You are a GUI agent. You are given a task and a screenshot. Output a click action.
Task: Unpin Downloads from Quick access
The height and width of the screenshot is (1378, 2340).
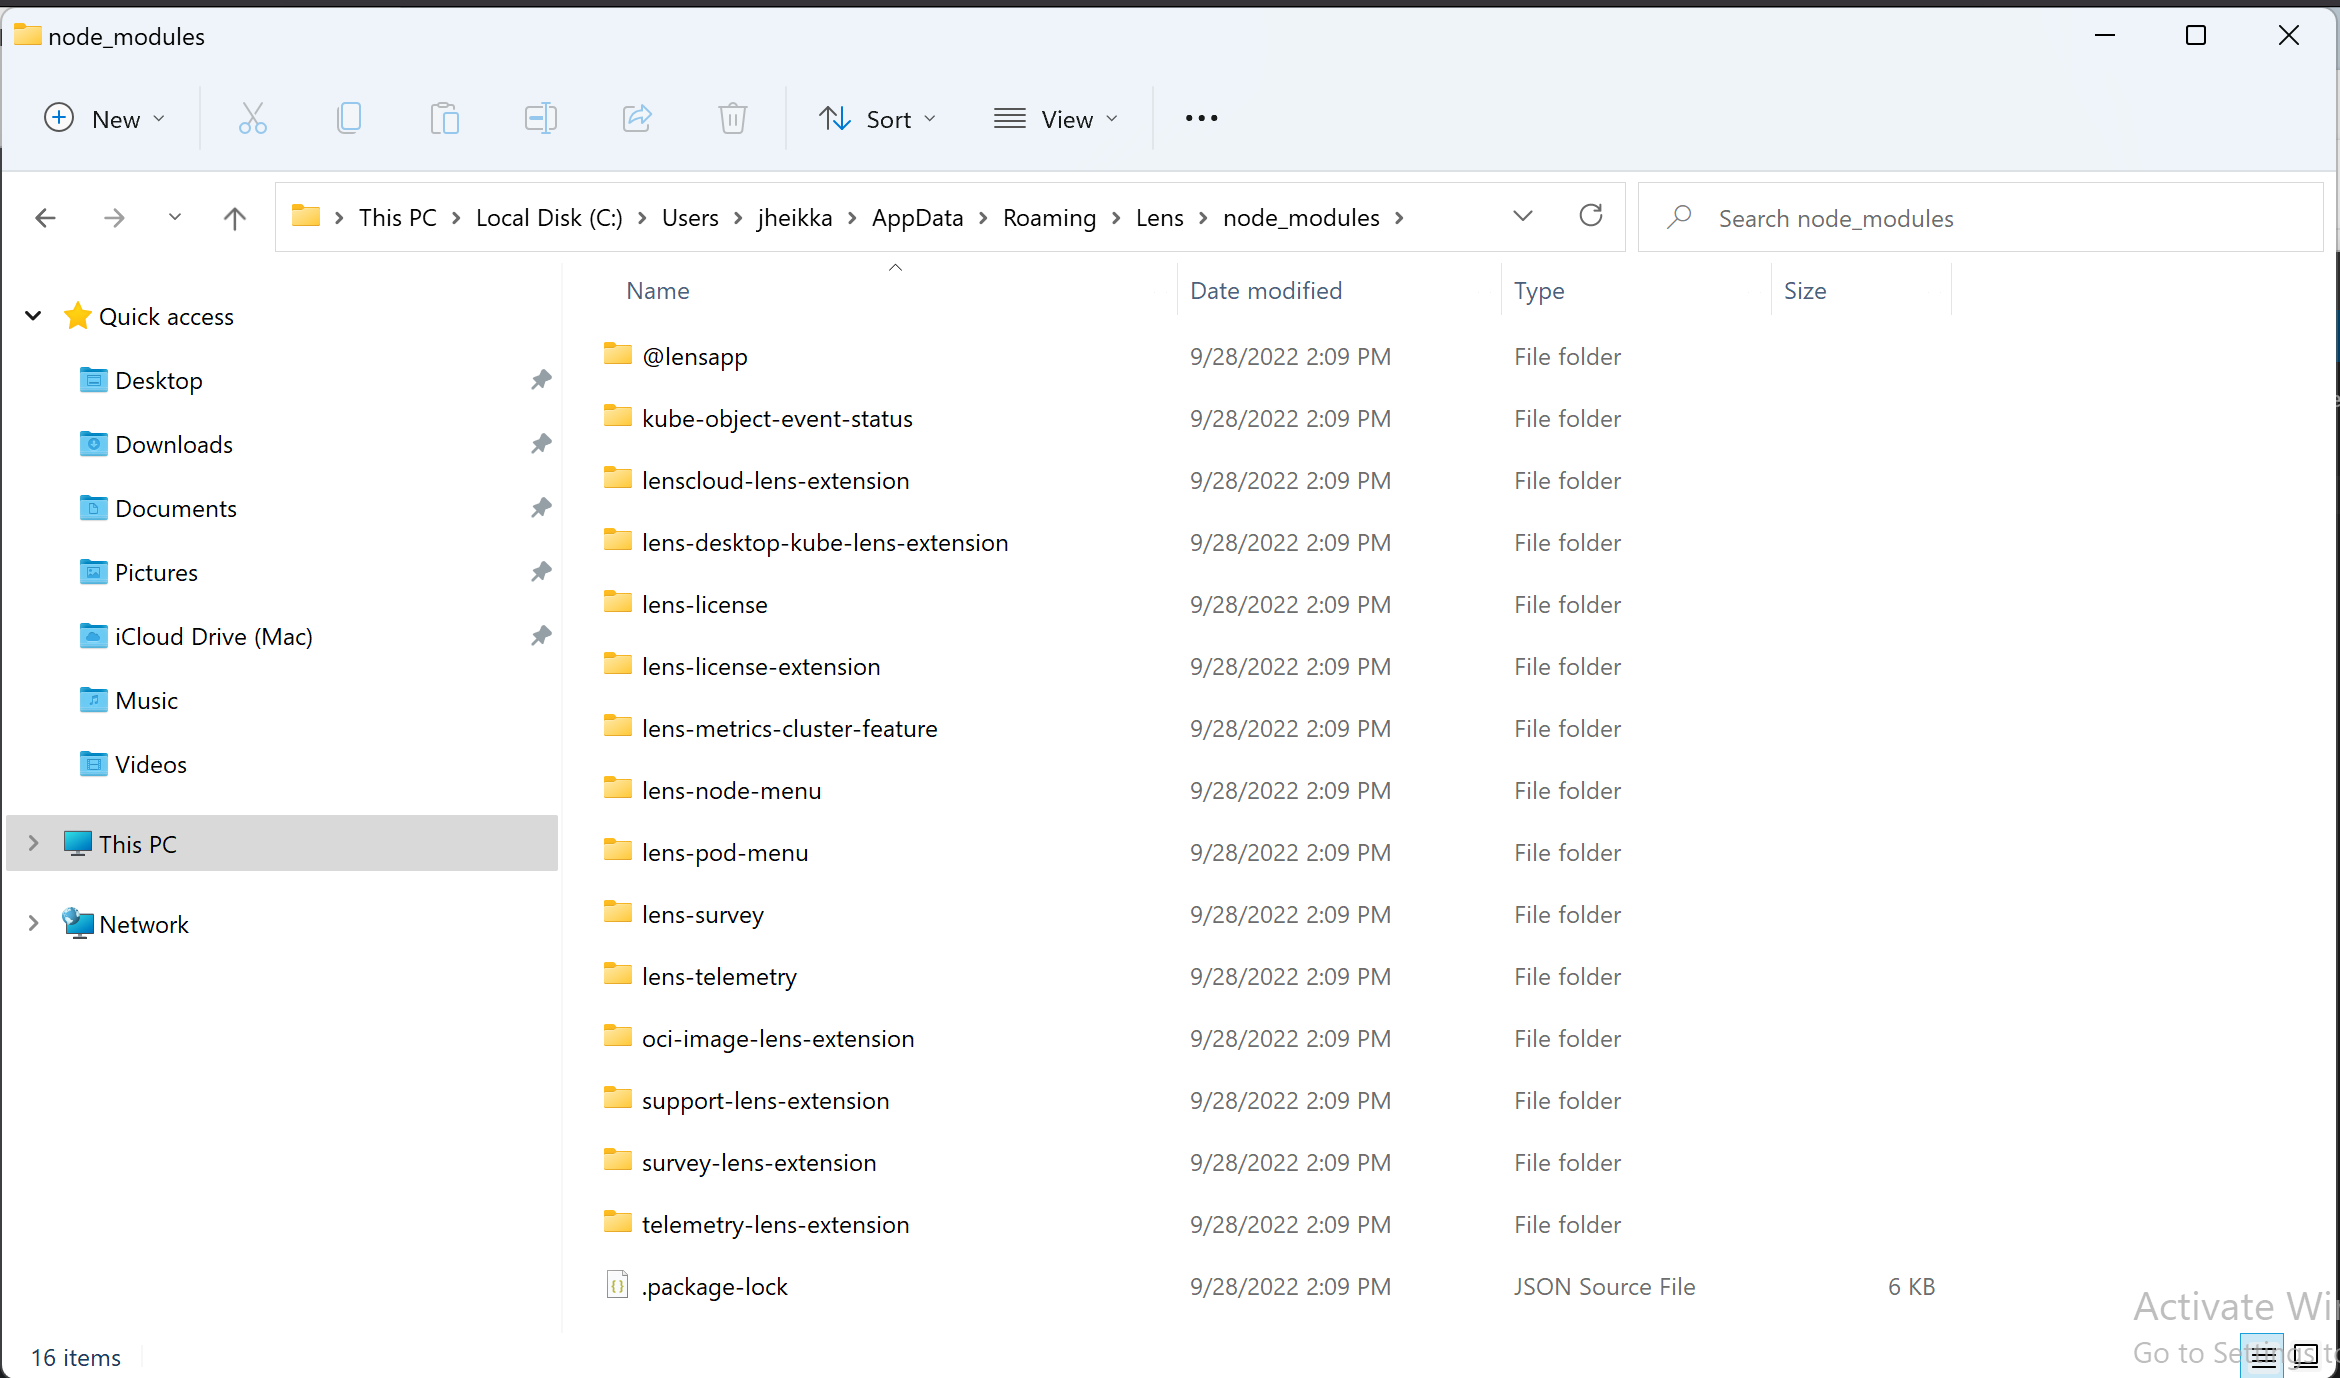point(540,444)
